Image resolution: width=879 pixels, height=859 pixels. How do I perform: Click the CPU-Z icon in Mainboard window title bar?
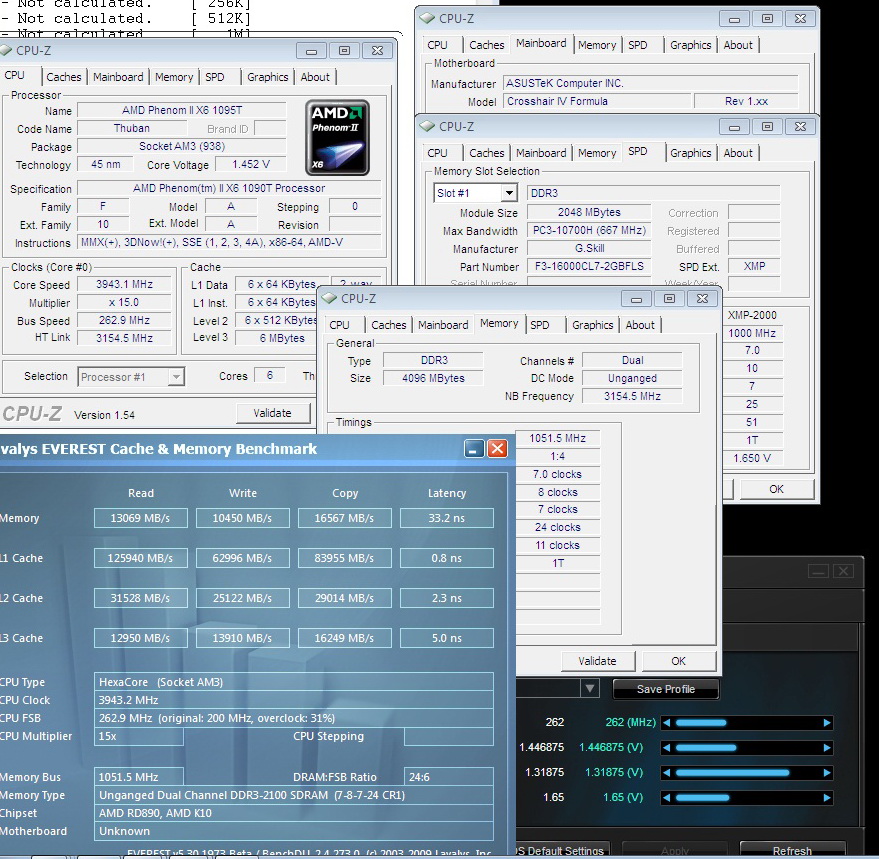427,19
